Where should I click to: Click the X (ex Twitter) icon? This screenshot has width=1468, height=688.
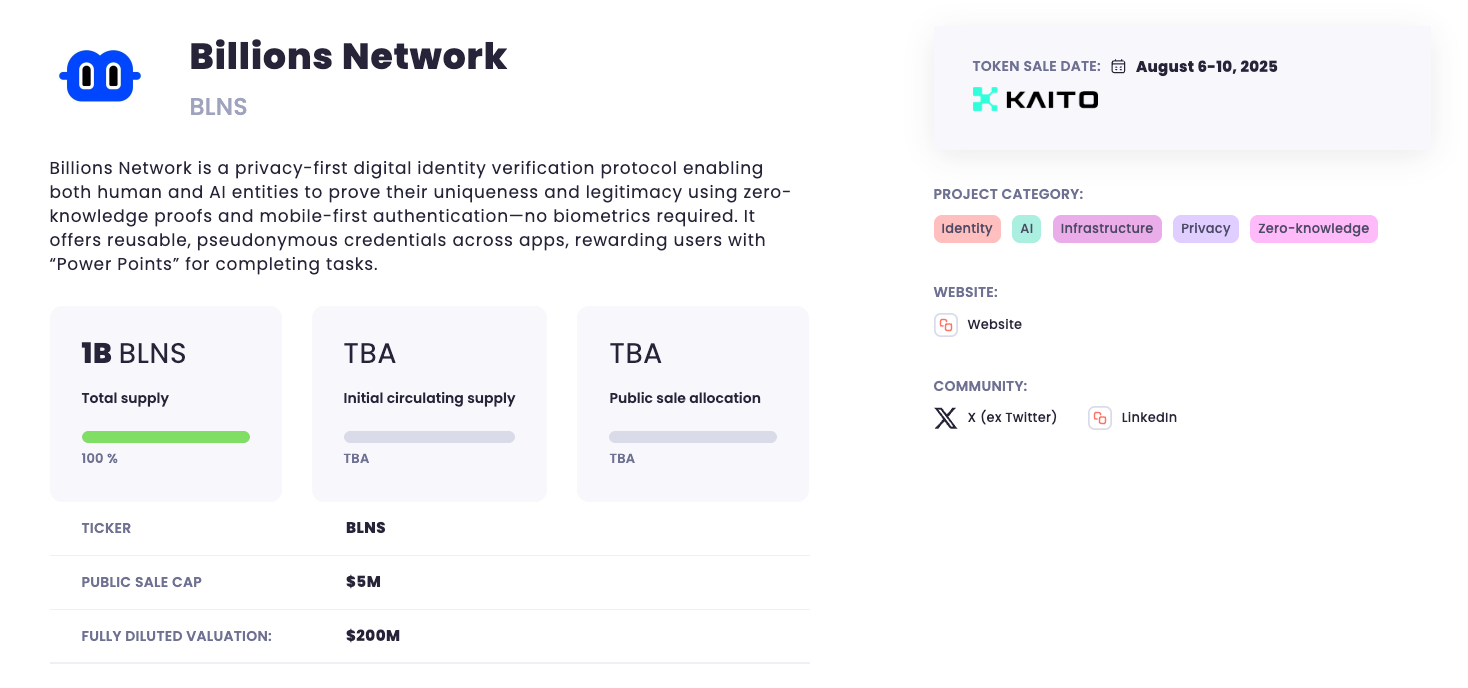coord(944,417)
